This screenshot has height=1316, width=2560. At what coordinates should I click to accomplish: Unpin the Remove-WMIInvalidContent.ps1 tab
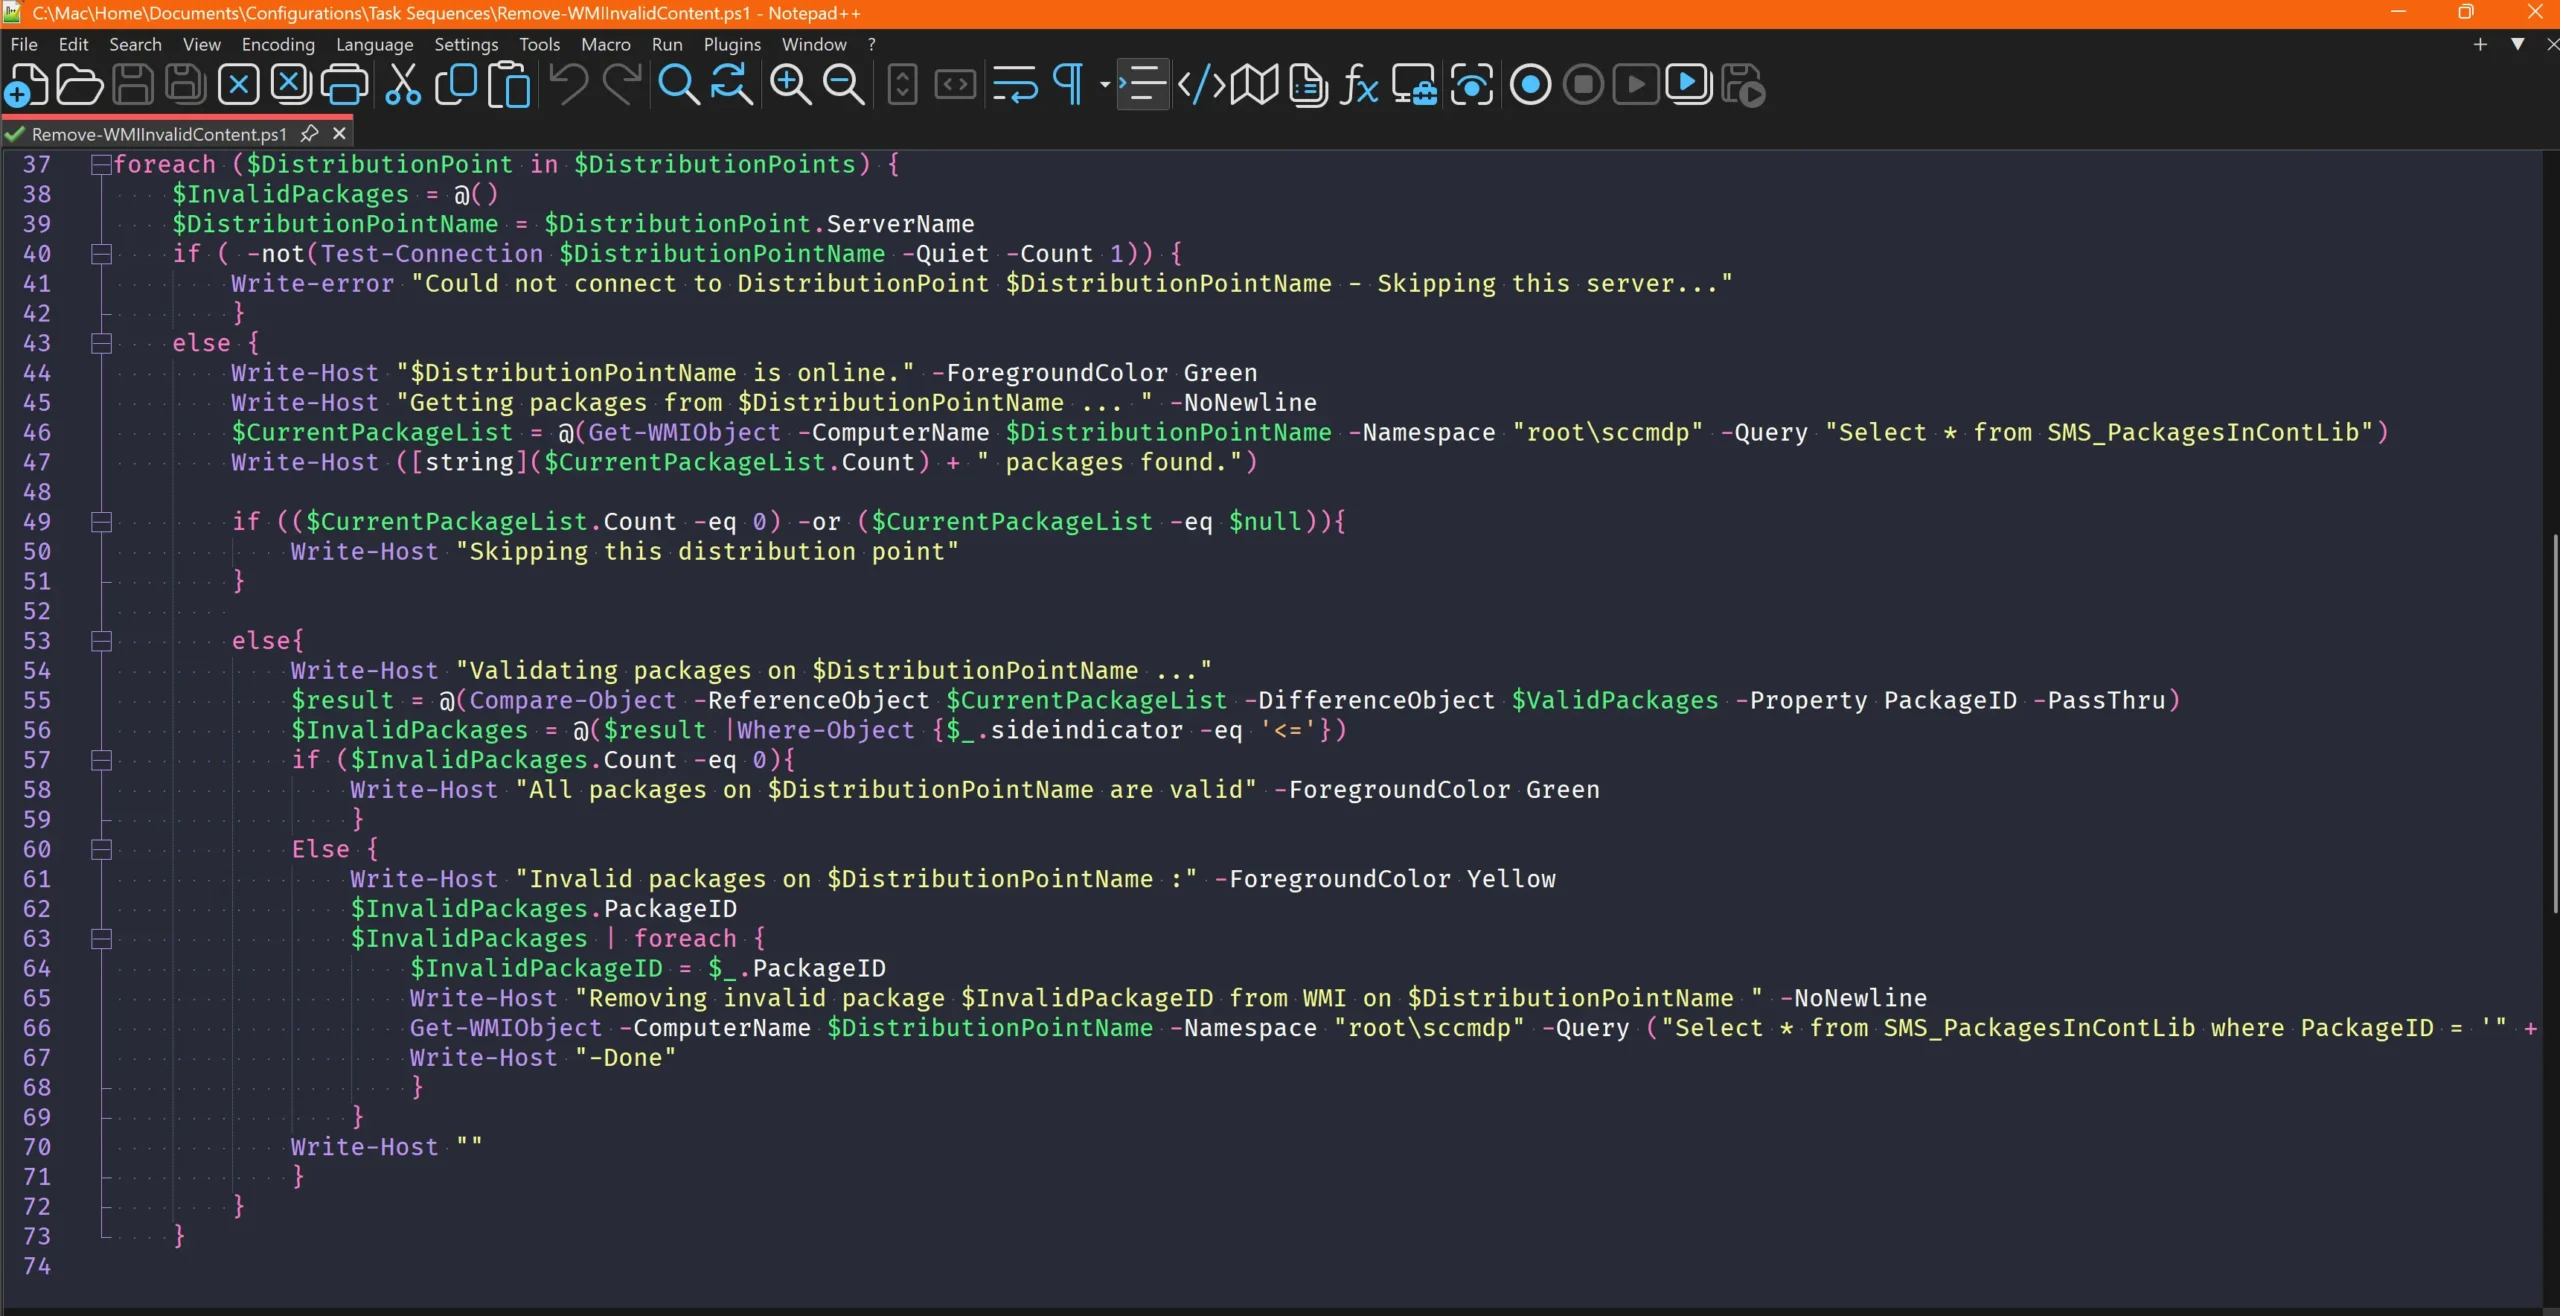308,132
